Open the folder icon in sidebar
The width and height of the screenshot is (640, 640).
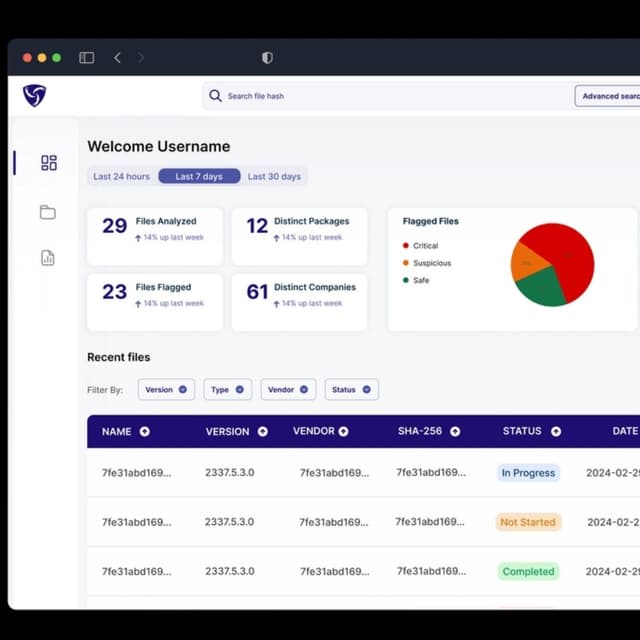(x=48, y=212)
